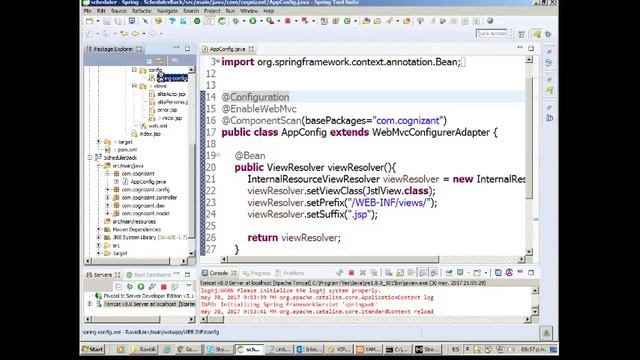This screenshot has height=360, width=640.
Task: Click the Debug bug icon in toolbar
Action: [236, 21]
